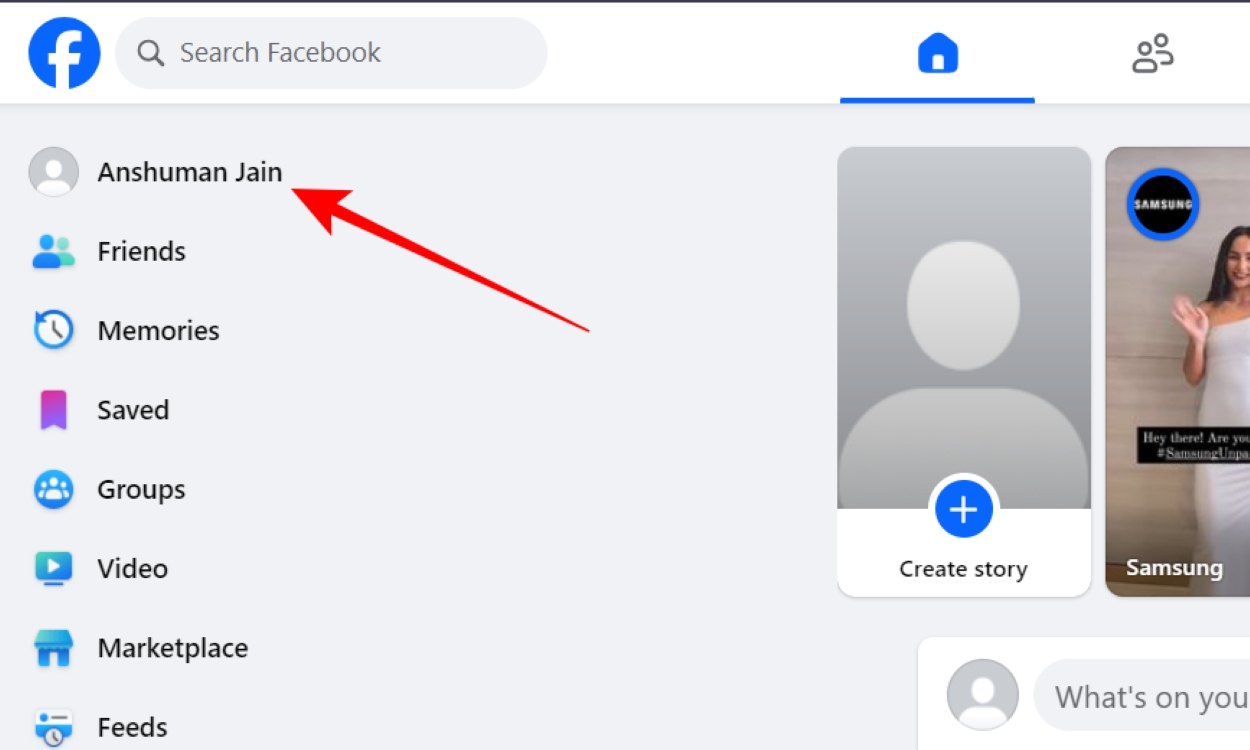Click the Create story label text

pos(963,569)
